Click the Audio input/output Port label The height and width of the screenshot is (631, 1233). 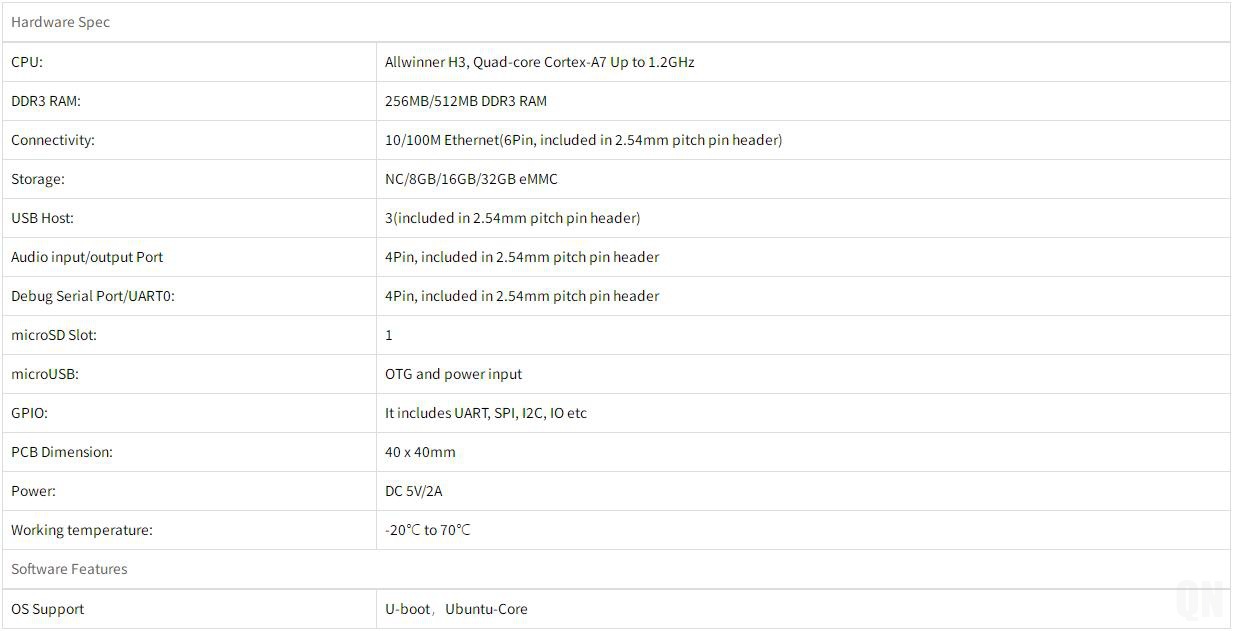87,257
